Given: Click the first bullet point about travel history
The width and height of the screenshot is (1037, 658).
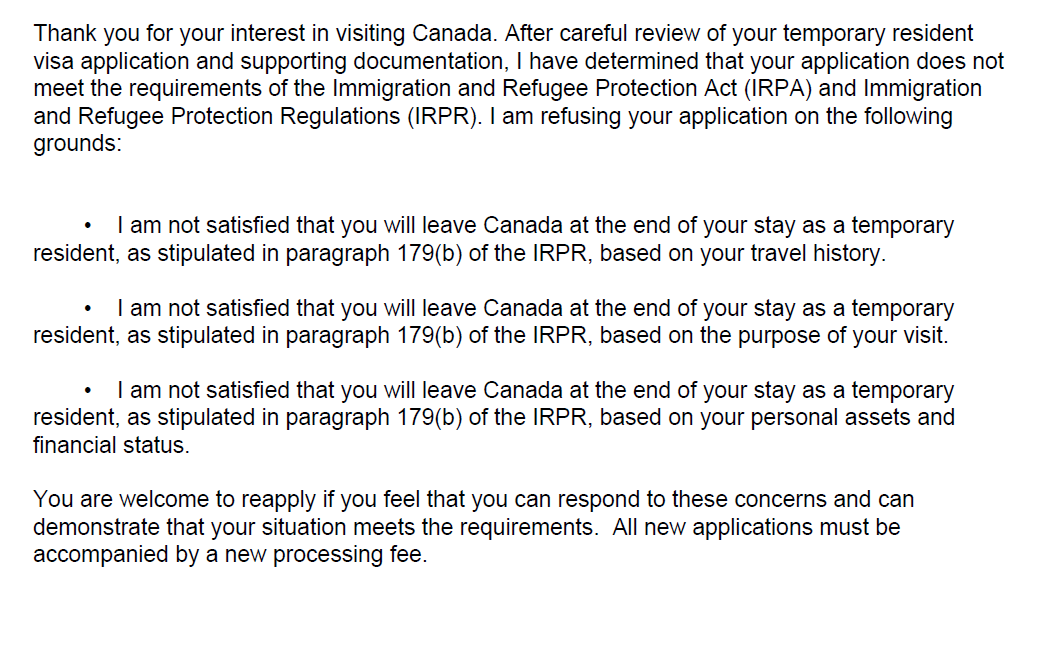Looking at the screenshot, I should (x=90, y=226).
